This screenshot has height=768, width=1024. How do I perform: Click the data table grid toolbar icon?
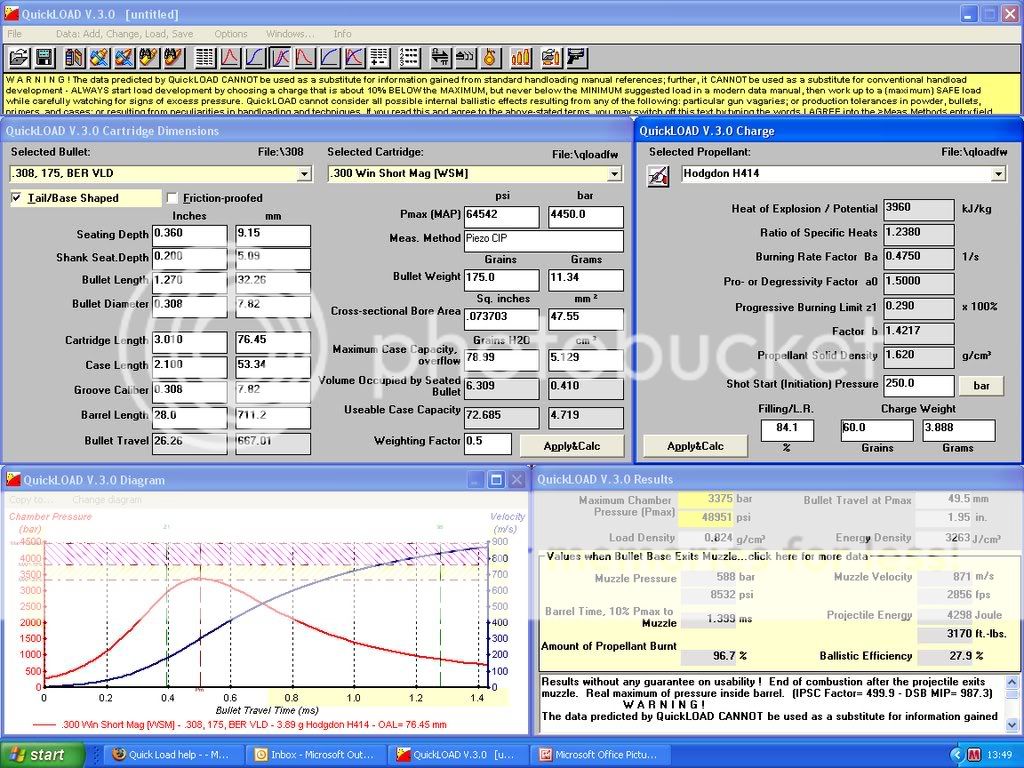(x=205, y=57)
